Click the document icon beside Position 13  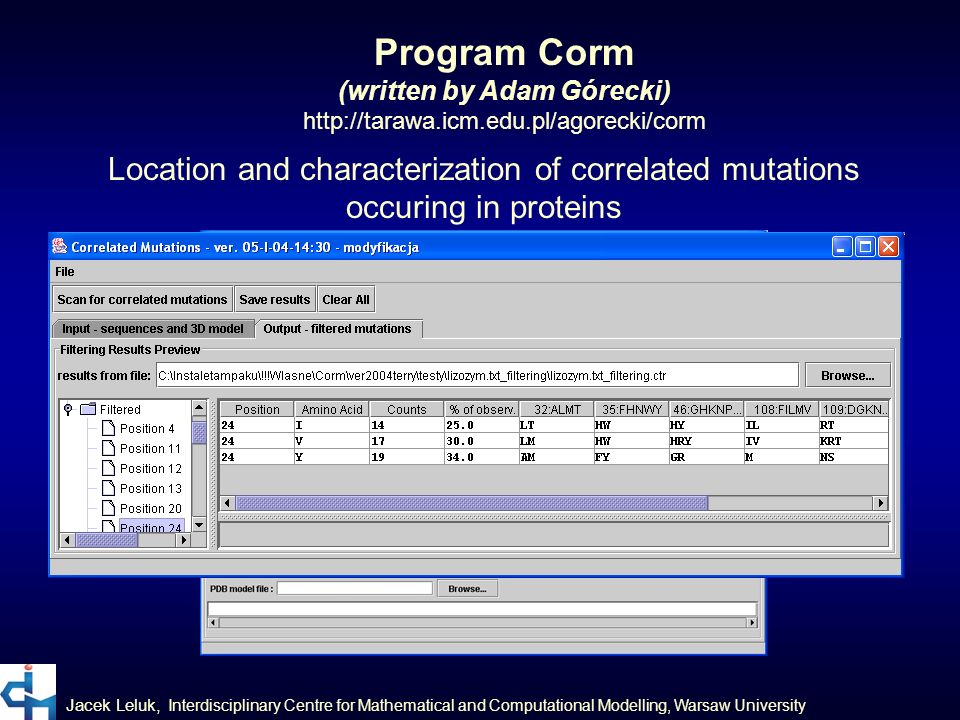coord(108,488)
